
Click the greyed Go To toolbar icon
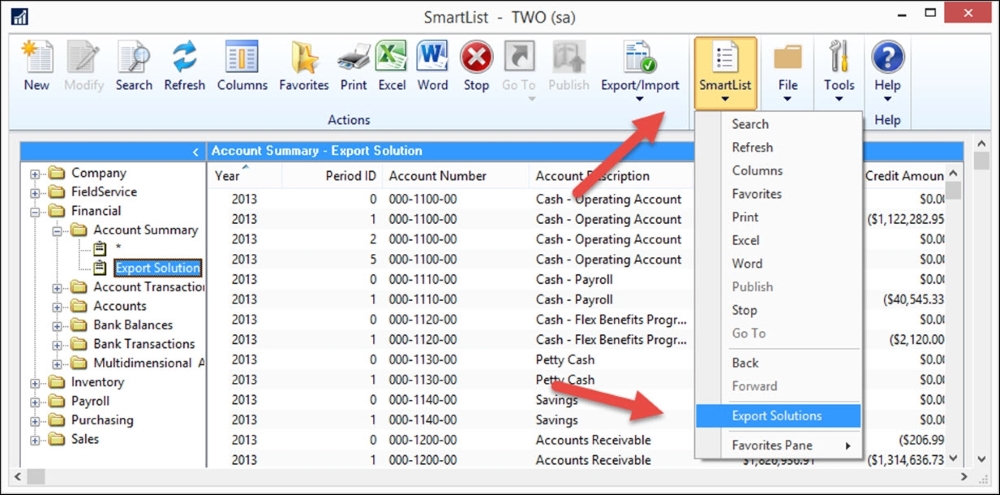tap(518, 57)
